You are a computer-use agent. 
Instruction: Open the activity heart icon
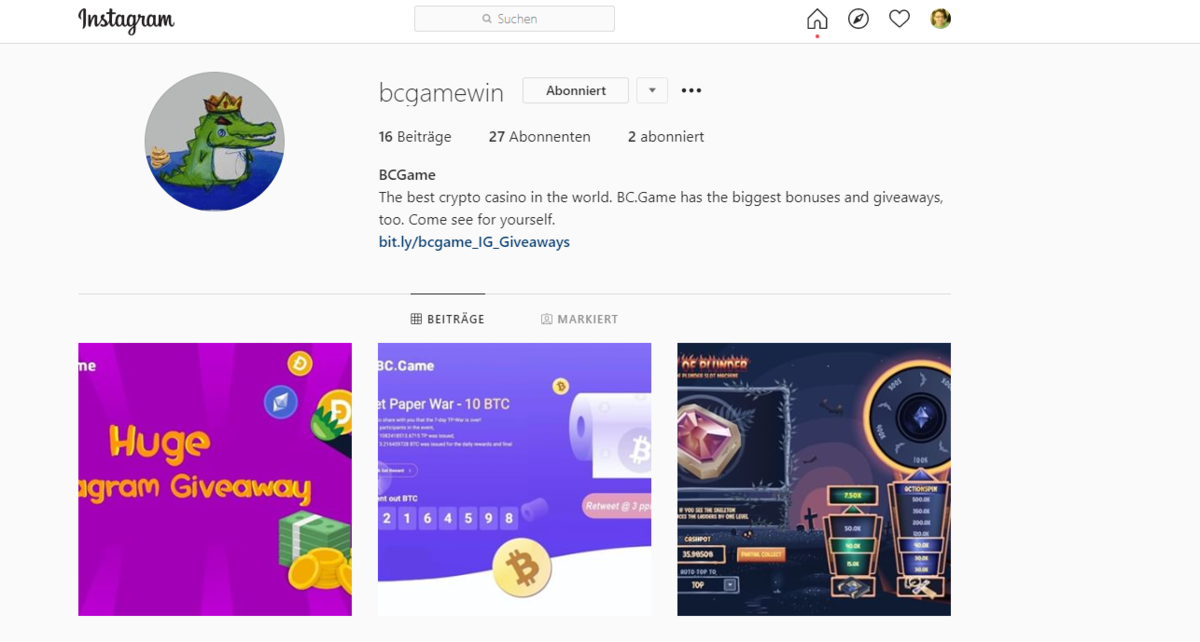pos(899,19)
